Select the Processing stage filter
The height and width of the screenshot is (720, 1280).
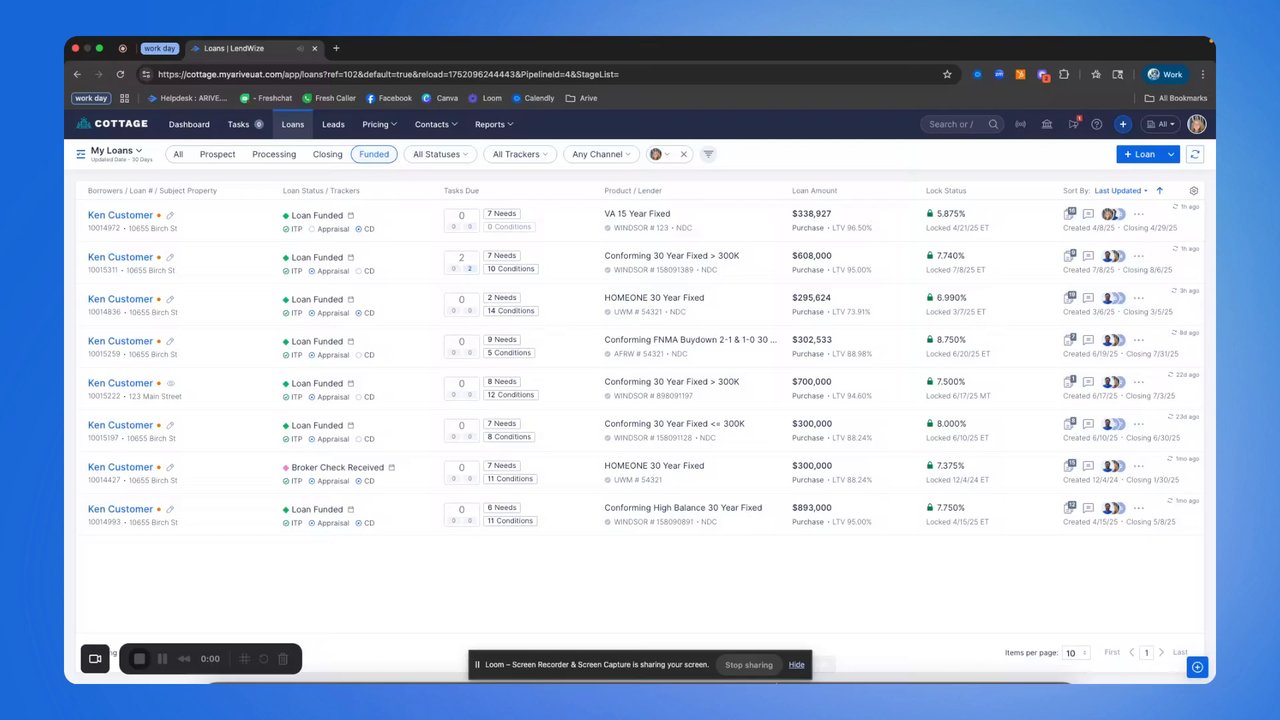[x=274, y=154]
